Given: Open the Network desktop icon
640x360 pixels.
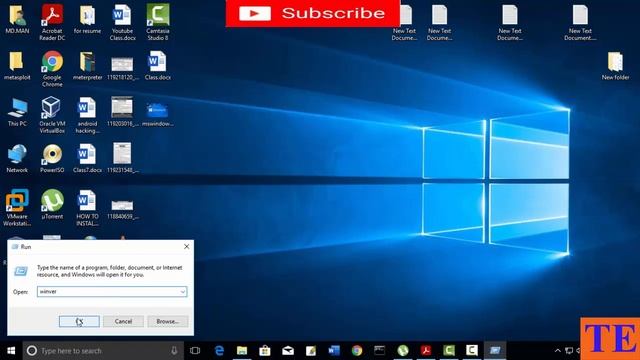Looking at the screenshot, I should coord(17,159).
